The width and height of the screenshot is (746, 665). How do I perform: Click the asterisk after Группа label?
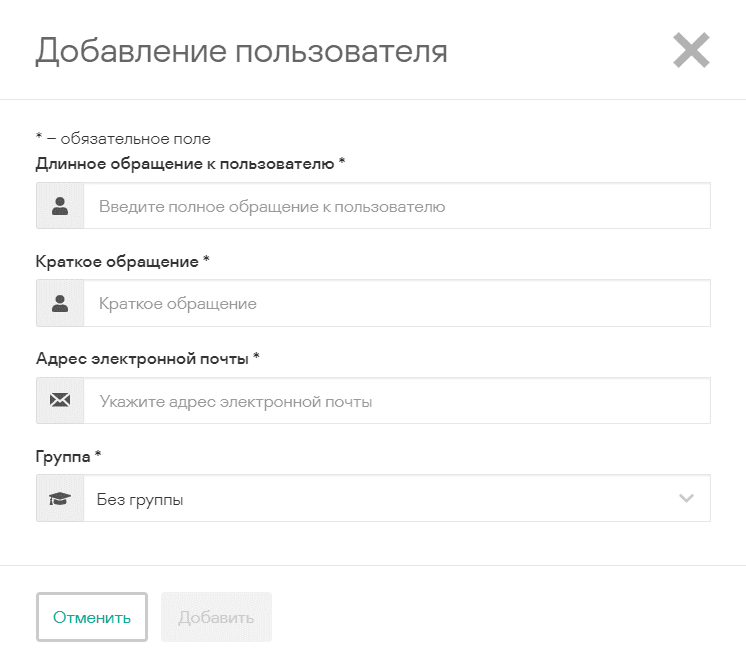pos(98,455)
